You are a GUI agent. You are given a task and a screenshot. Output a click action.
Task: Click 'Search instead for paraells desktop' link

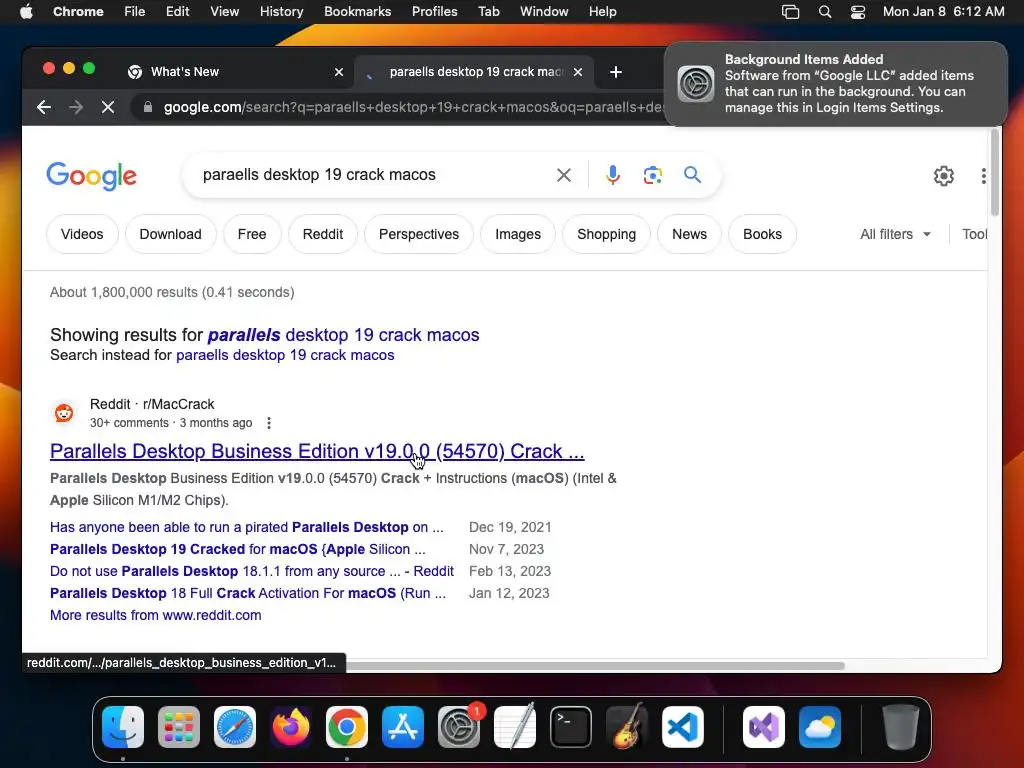click(285, 355)
